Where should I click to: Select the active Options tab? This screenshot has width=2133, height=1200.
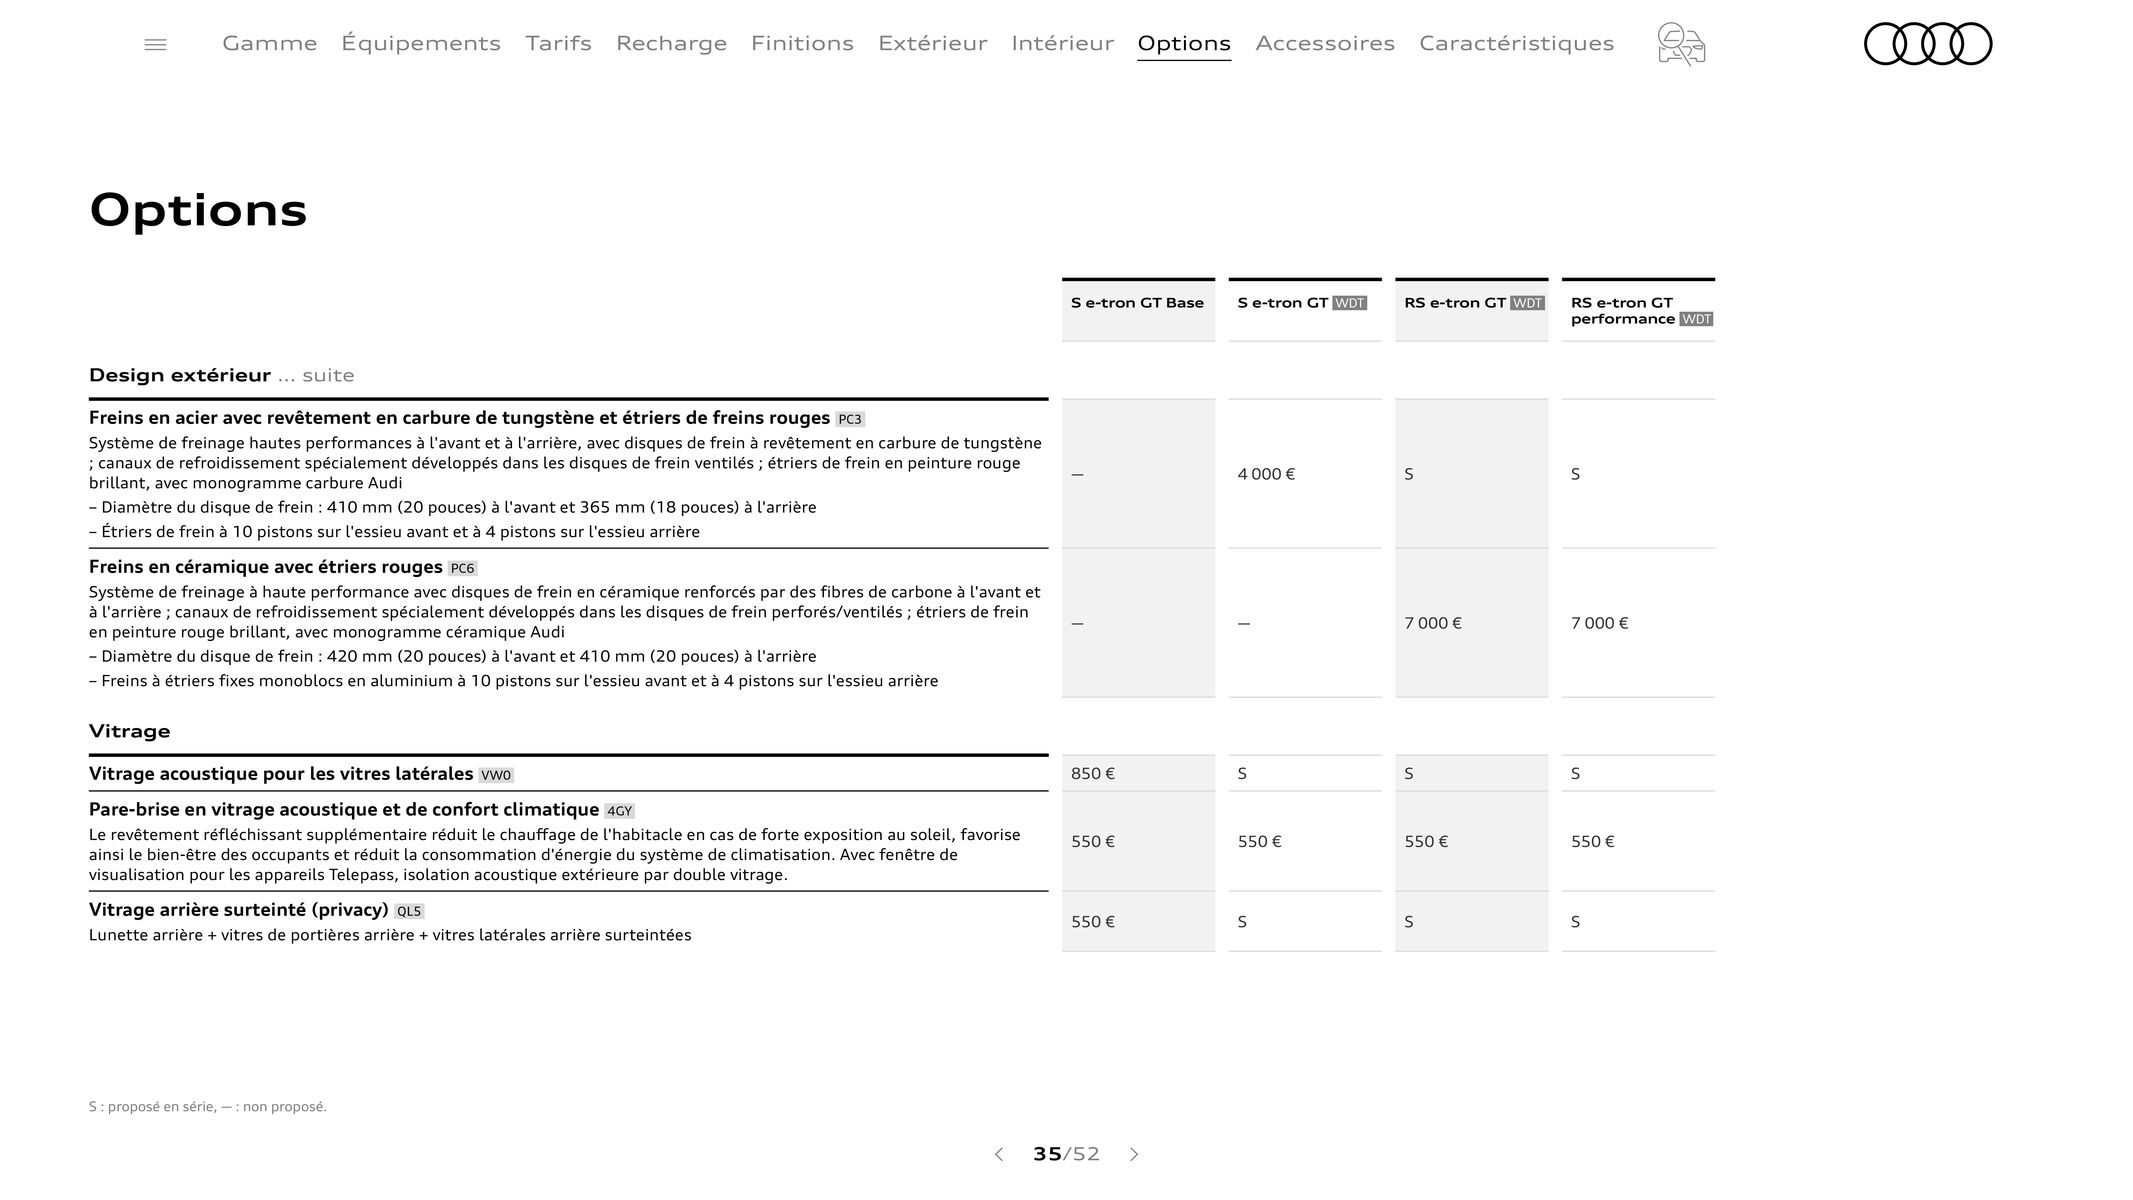tap(1184, 44)
